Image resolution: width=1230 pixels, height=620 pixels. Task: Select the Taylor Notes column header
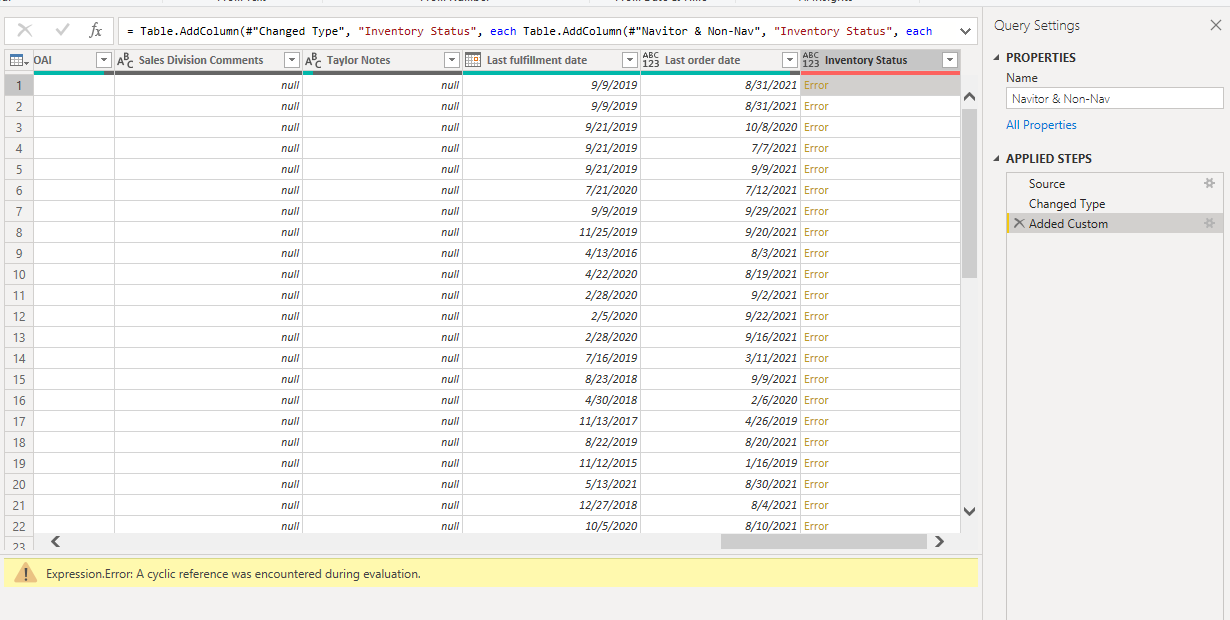point(382,61)
